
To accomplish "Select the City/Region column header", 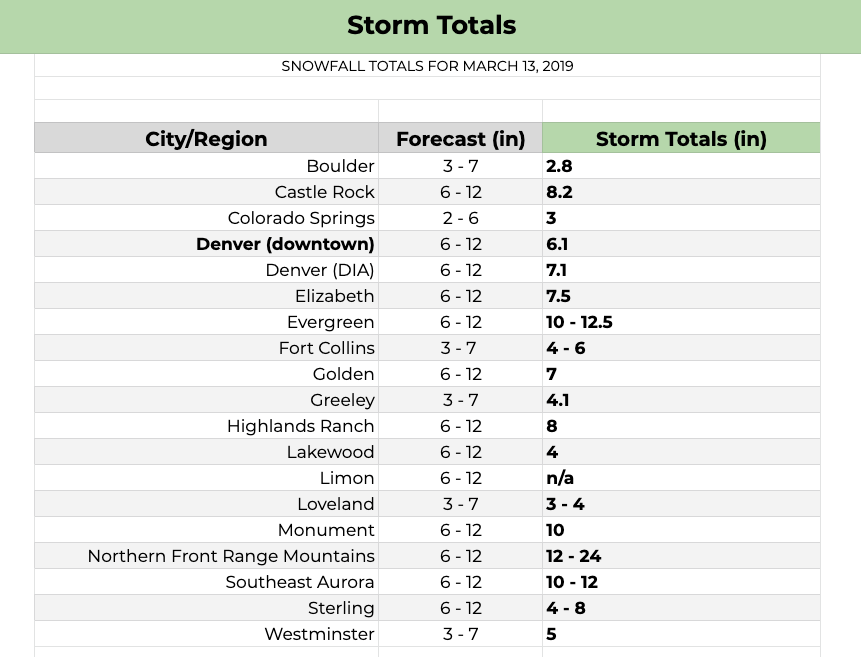I will click(x=206, y=138).
